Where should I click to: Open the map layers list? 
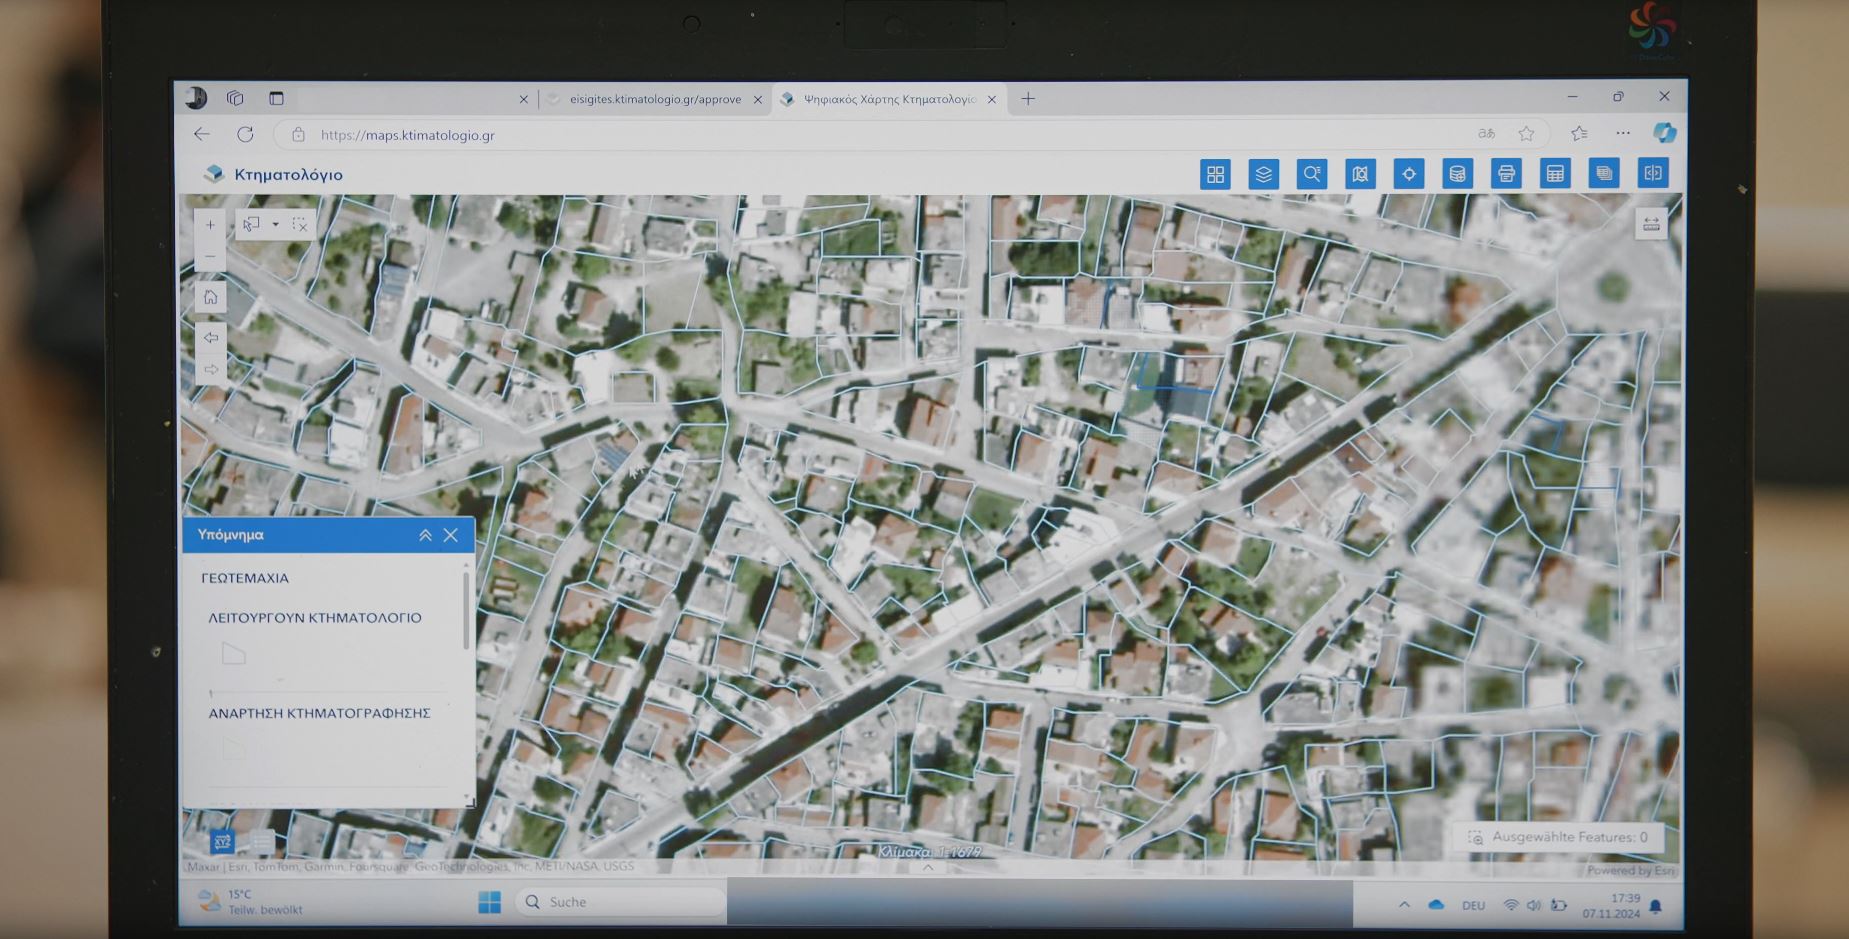click(1263, 174)
